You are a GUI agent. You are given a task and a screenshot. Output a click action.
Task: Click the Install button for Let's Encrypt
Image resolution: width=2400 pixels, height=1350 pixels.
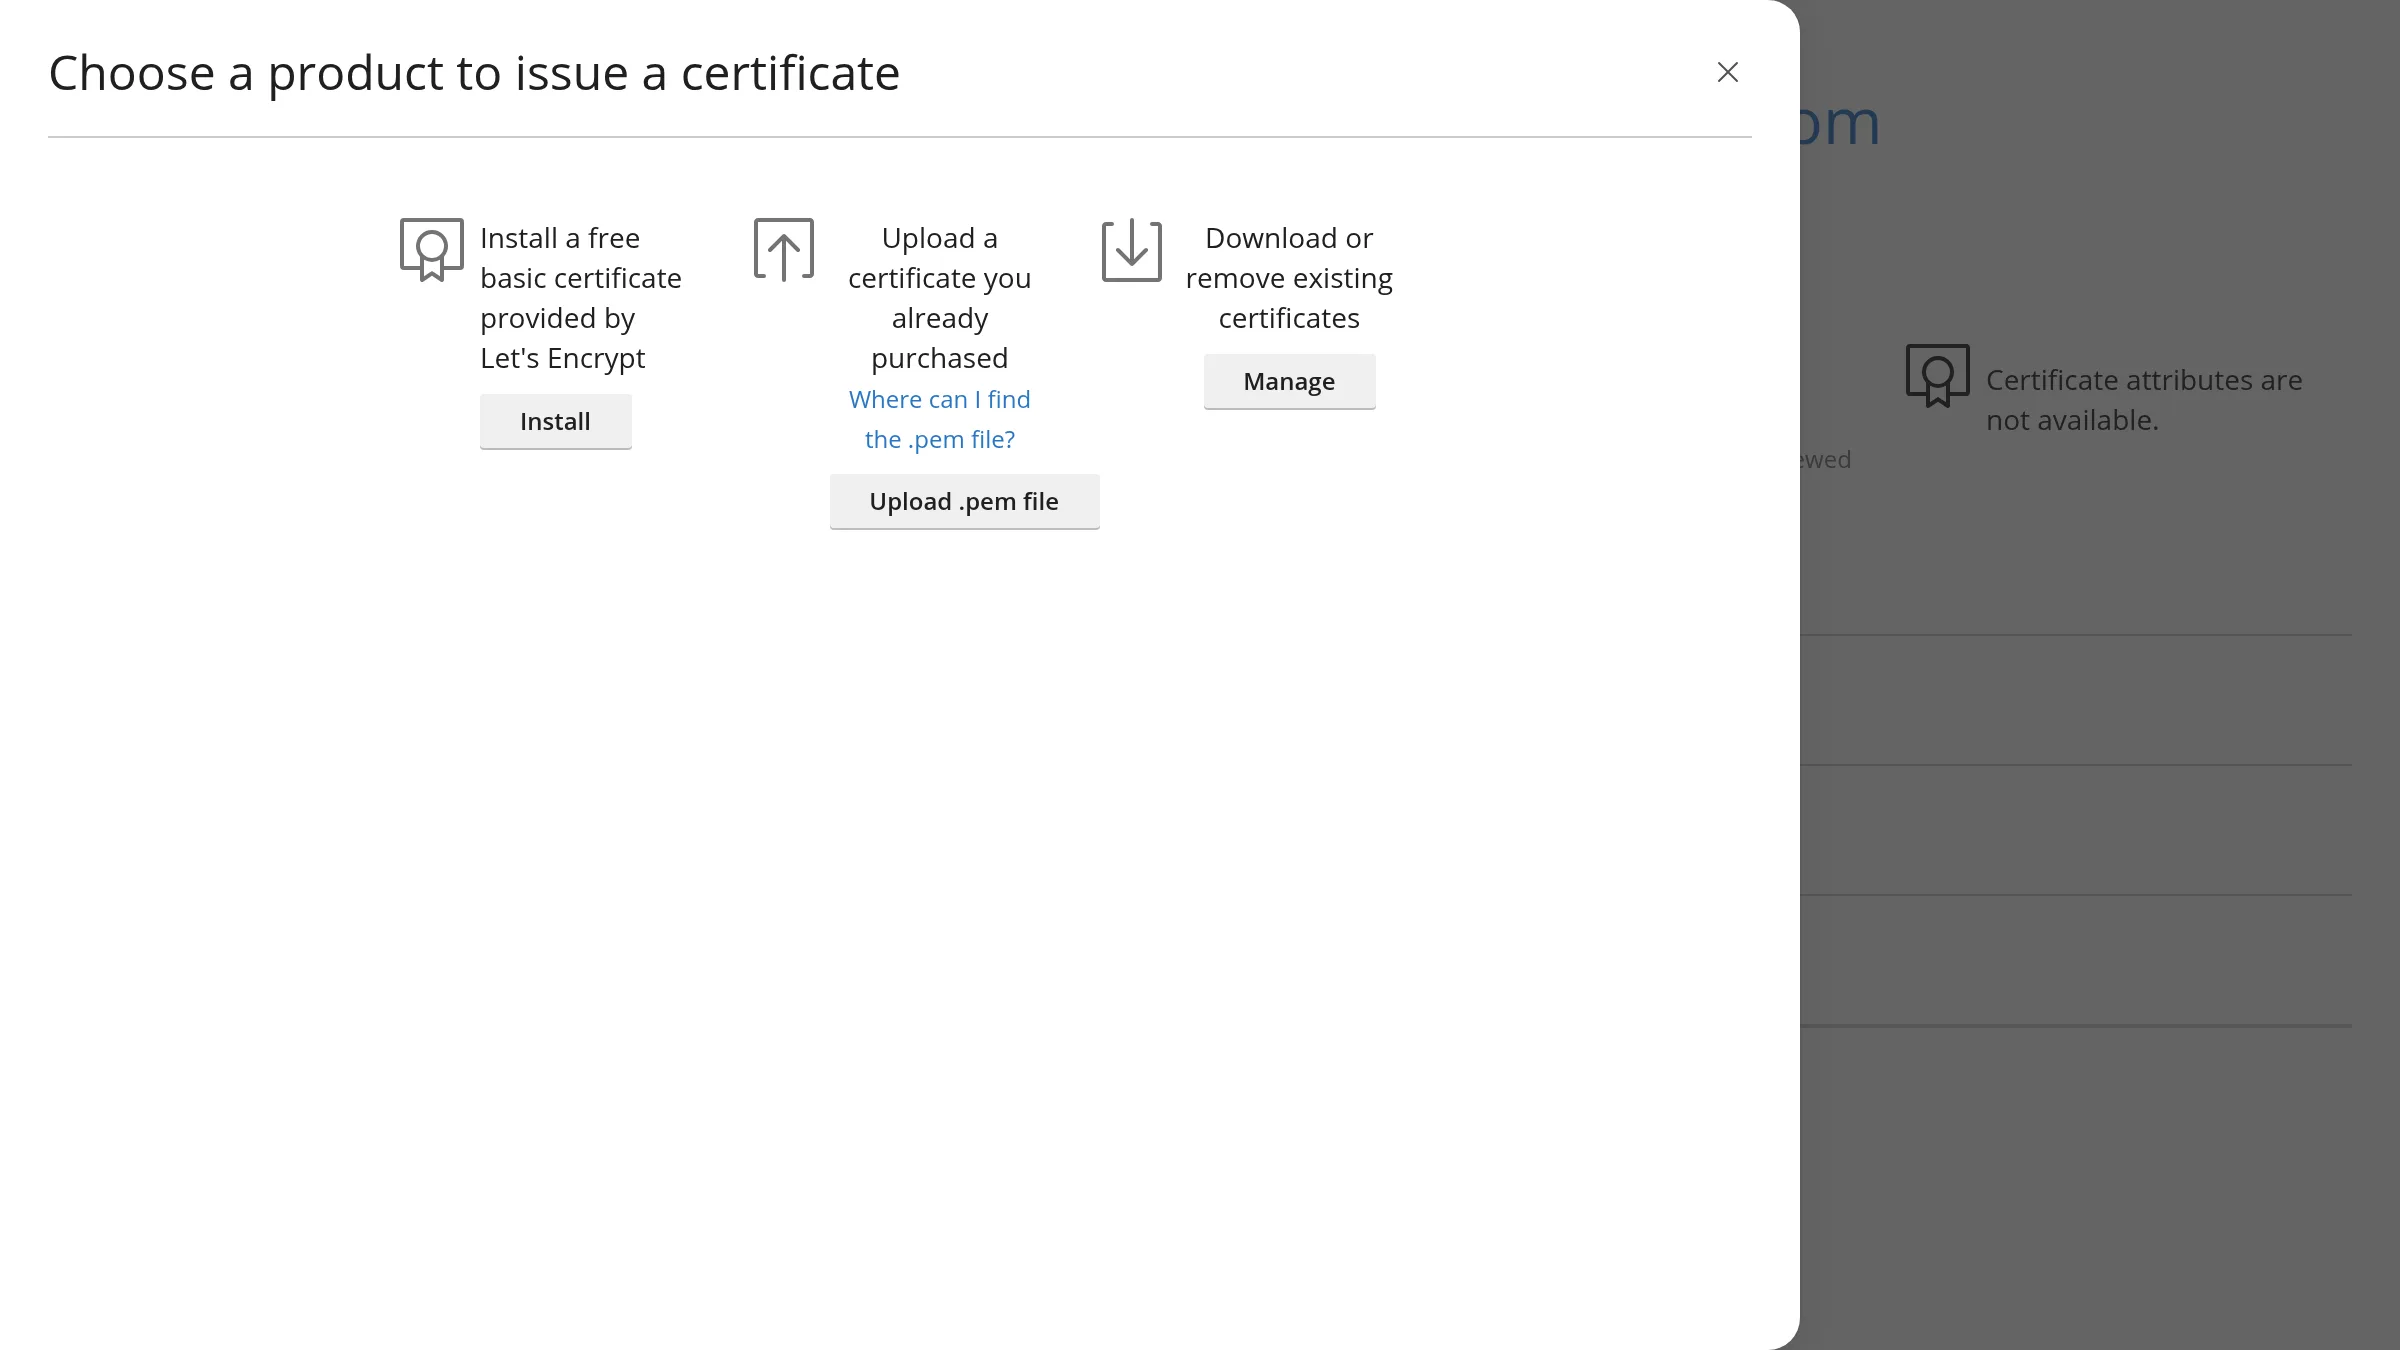[x=555, y=421]
